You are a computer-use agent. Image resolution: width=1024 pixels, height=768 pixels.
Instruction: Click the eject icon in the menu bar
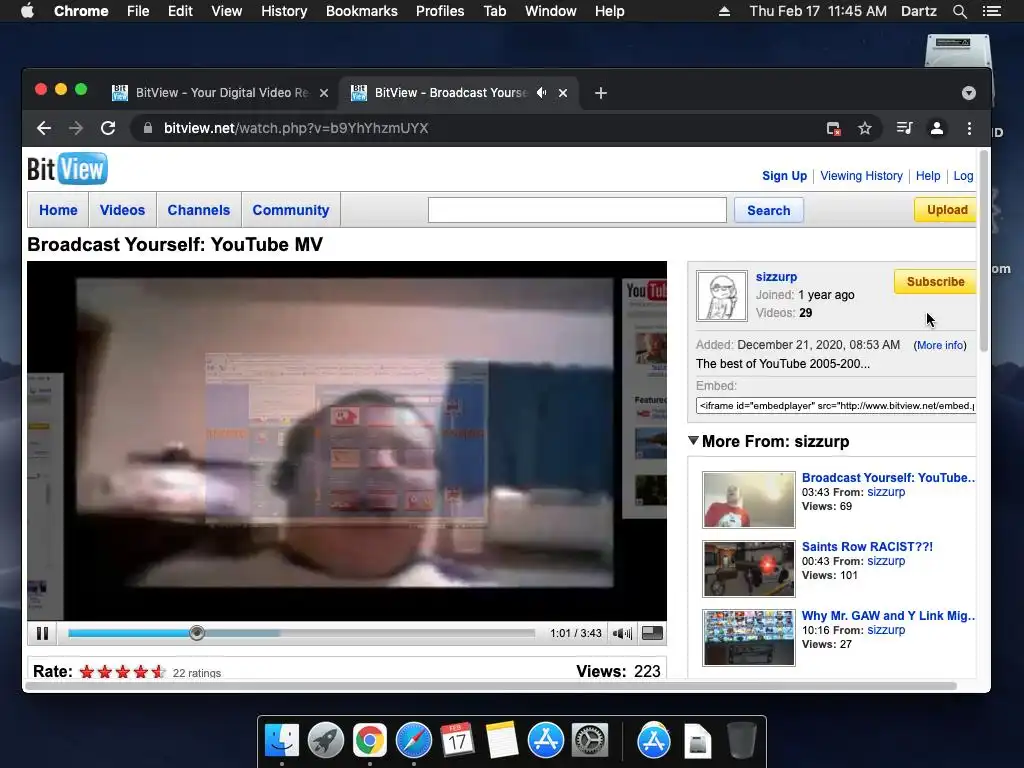[724, 11]
